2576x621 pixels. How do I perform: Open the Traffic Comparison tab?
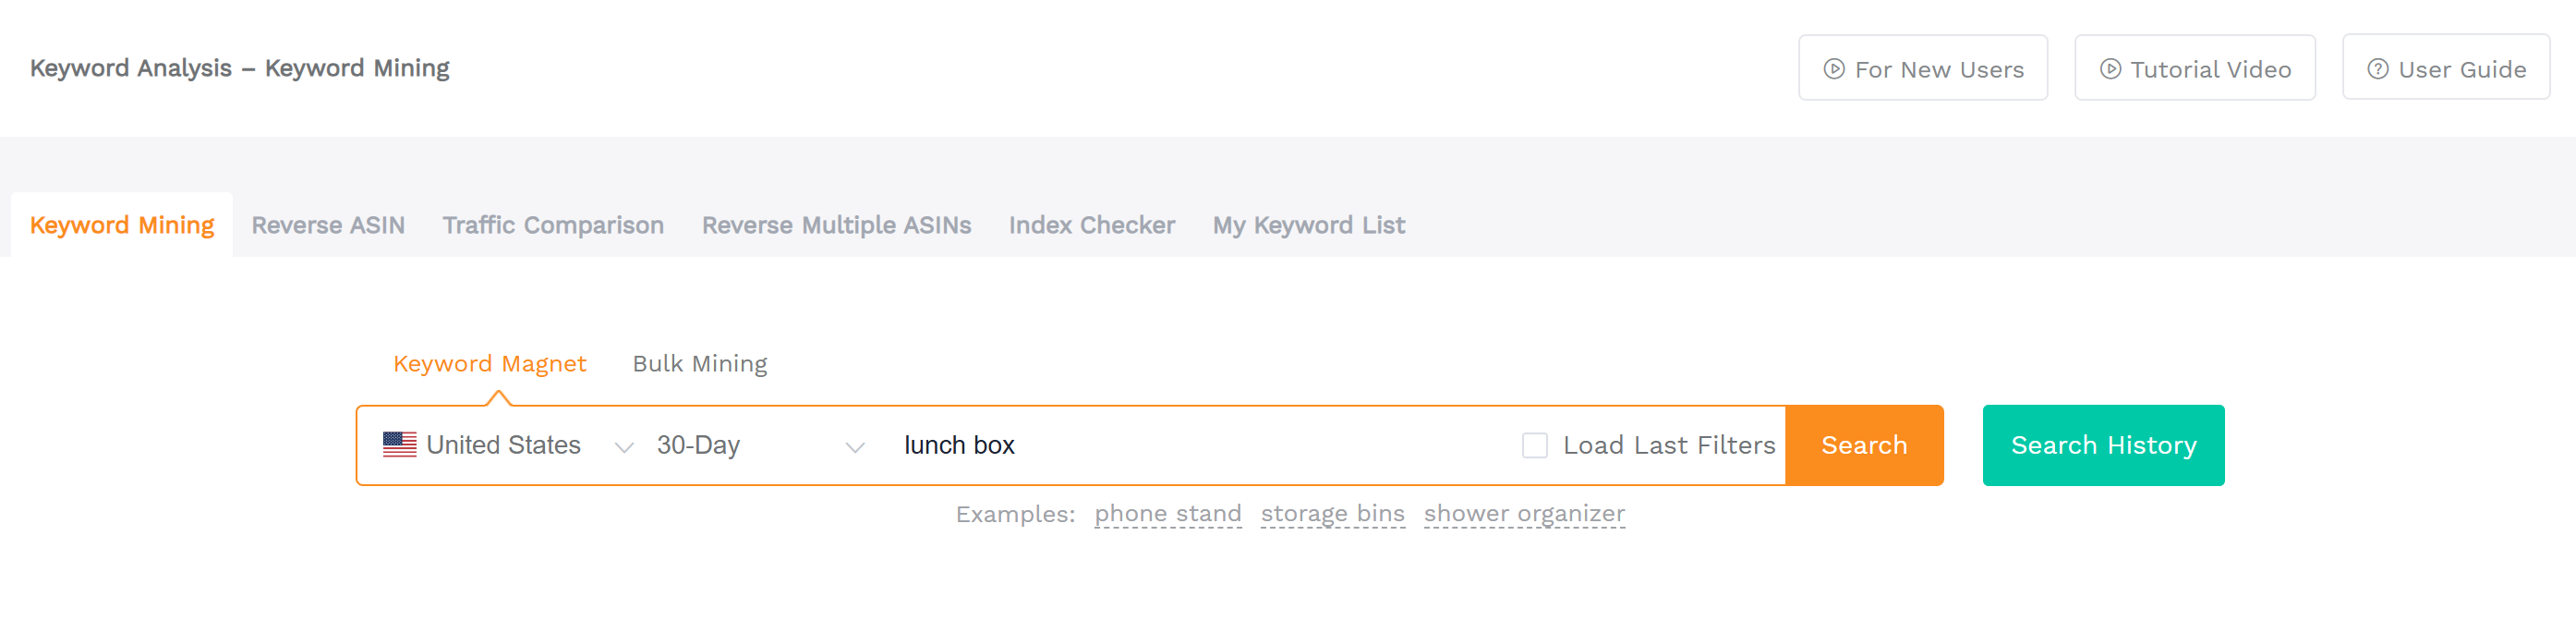point(553,225)
